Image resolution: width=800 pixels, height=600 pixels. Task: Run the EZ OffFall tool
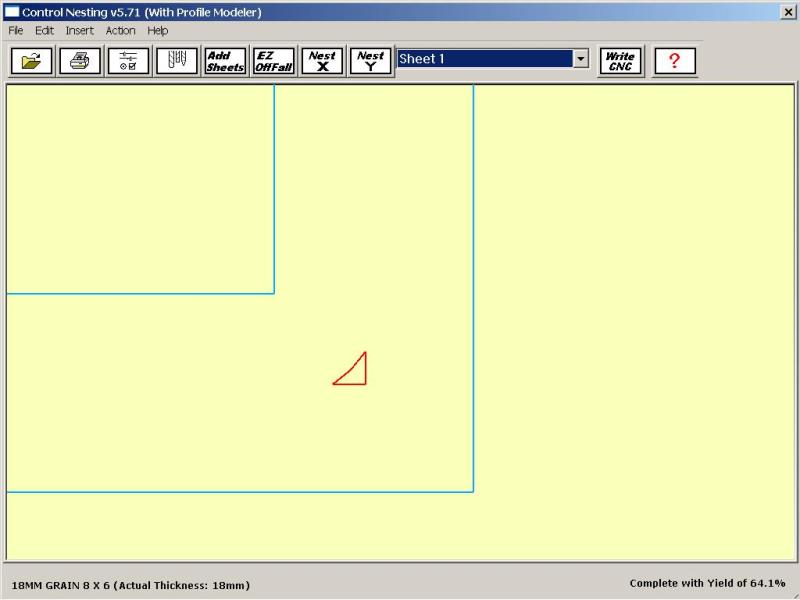click(x=273, y=61)
